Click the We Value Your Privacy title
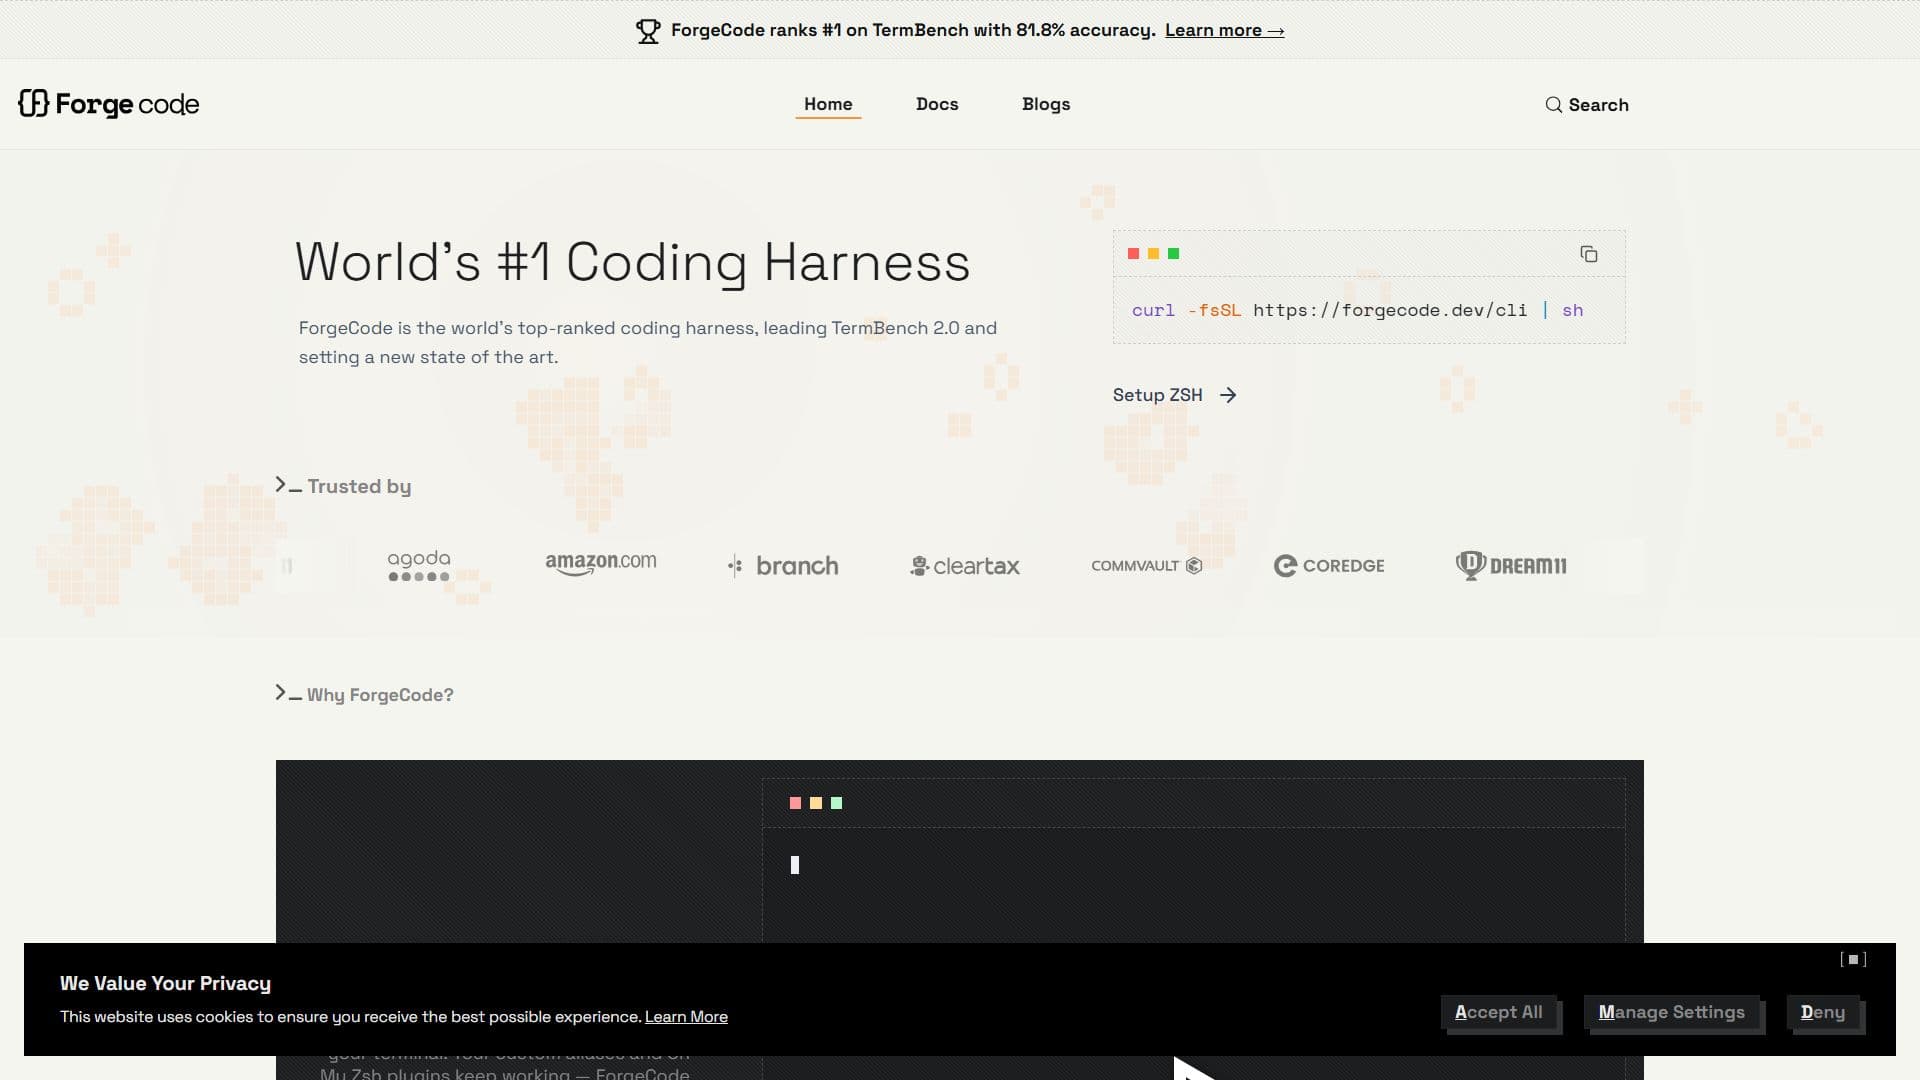 click(x=165, y=983)
